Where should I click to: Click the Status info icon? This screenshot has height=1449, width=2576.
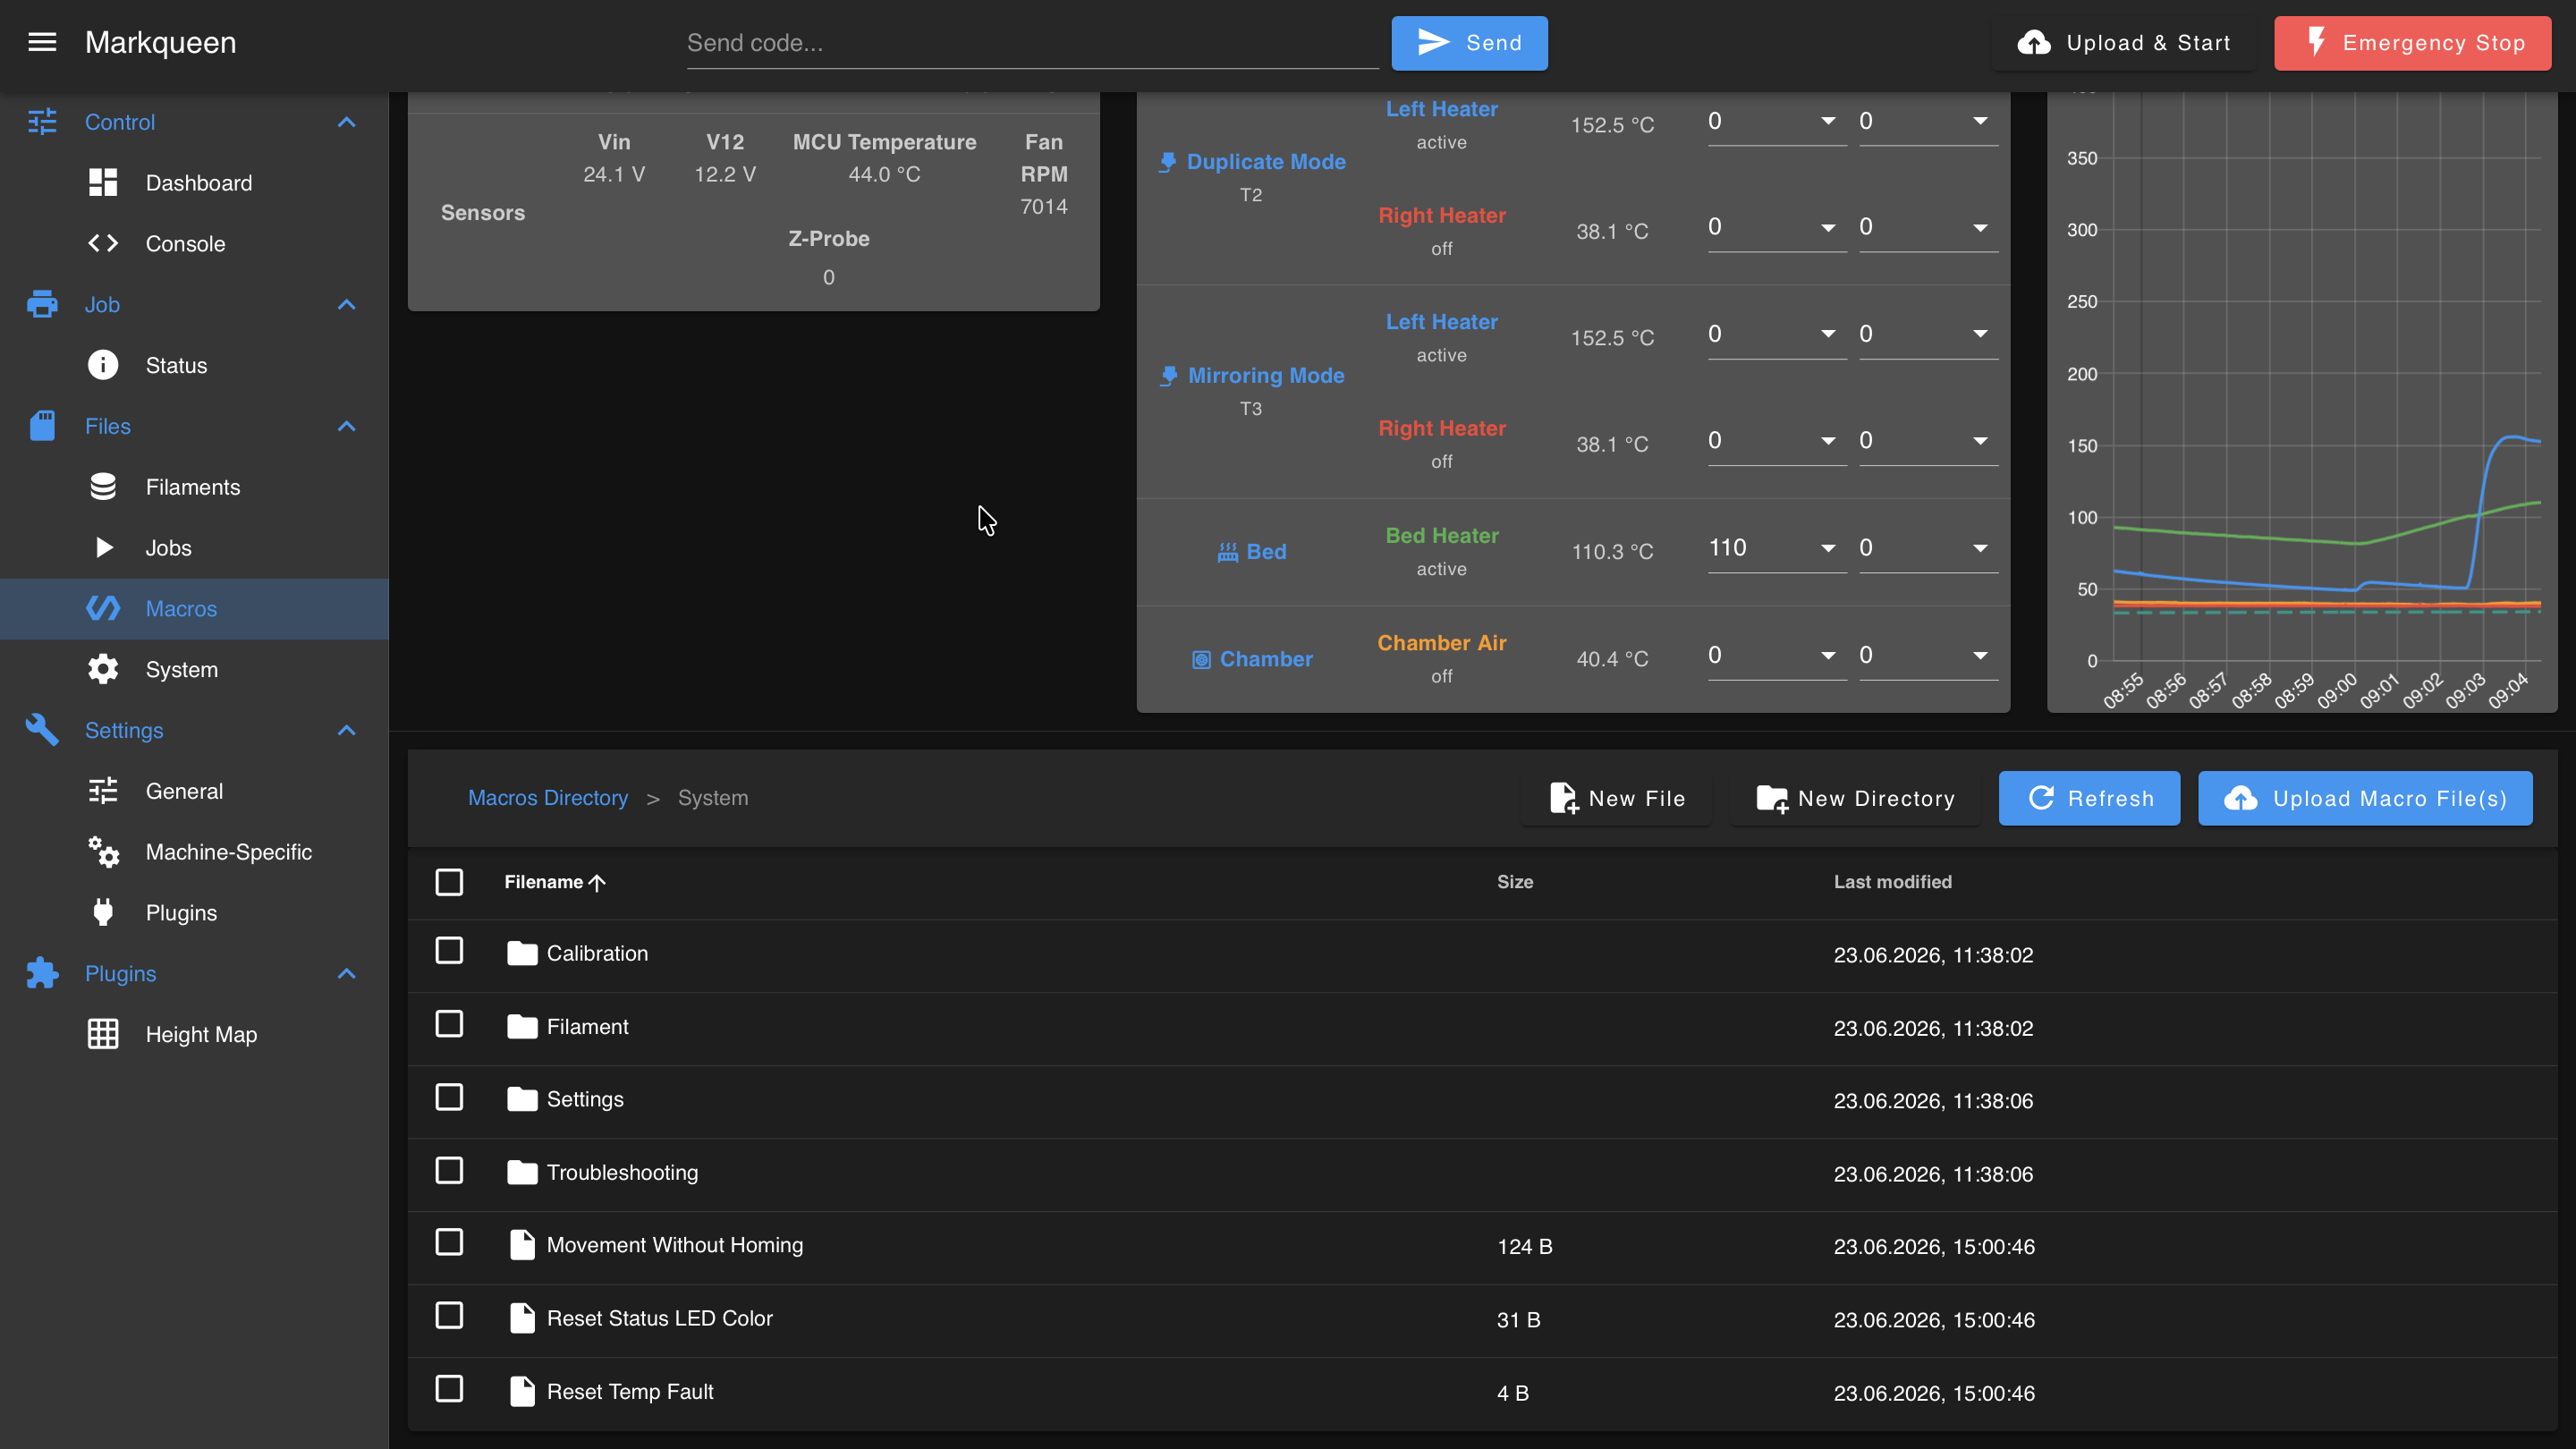pyautogui.click(x=103, y=365)
